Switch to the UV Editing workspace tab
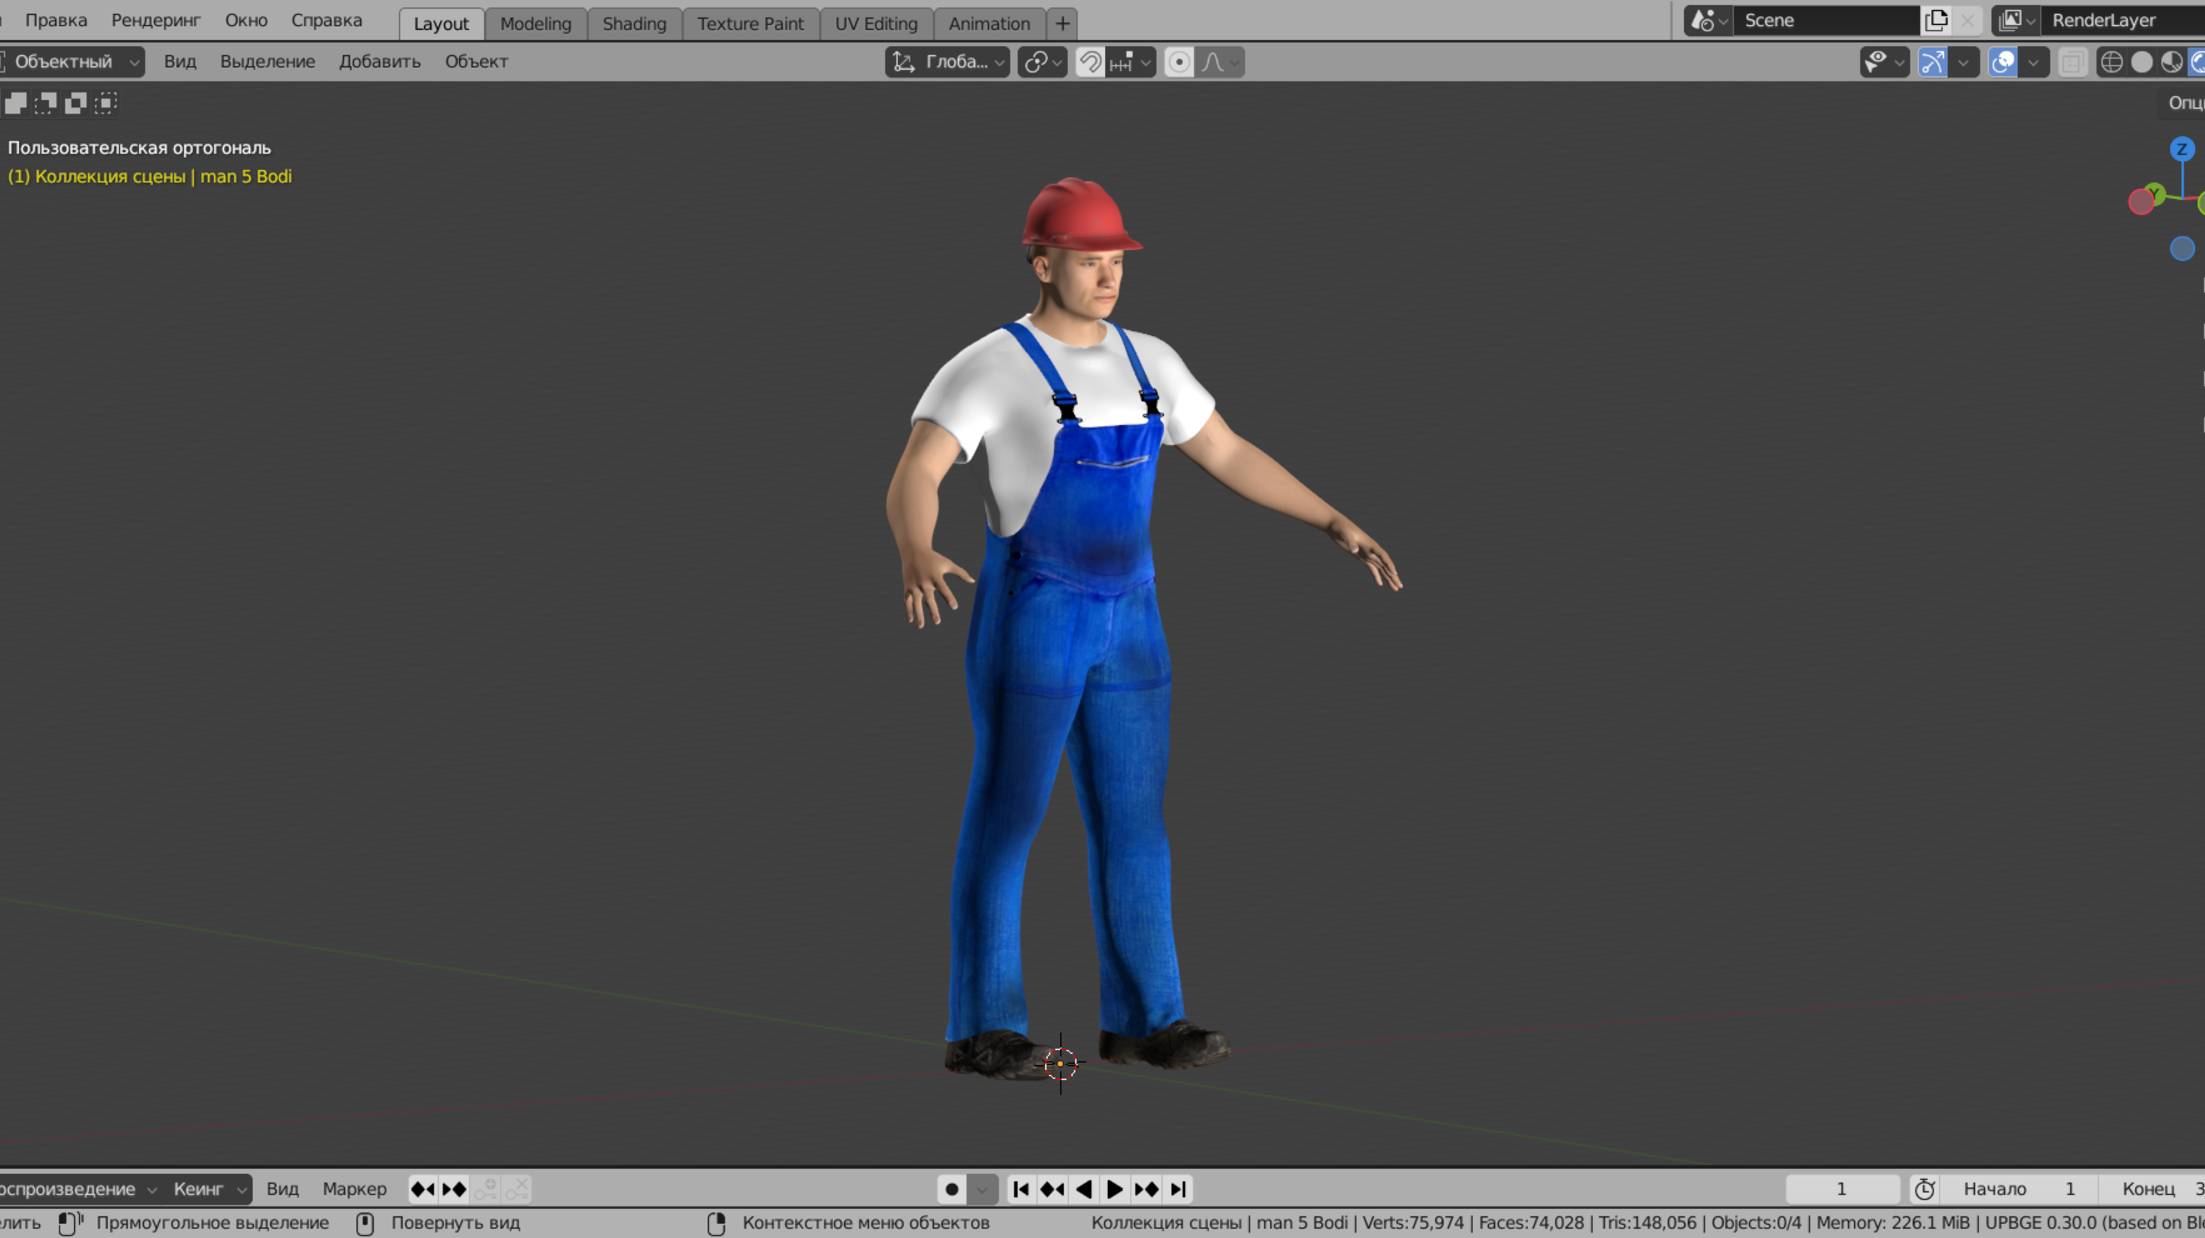 tap(876, 23)
